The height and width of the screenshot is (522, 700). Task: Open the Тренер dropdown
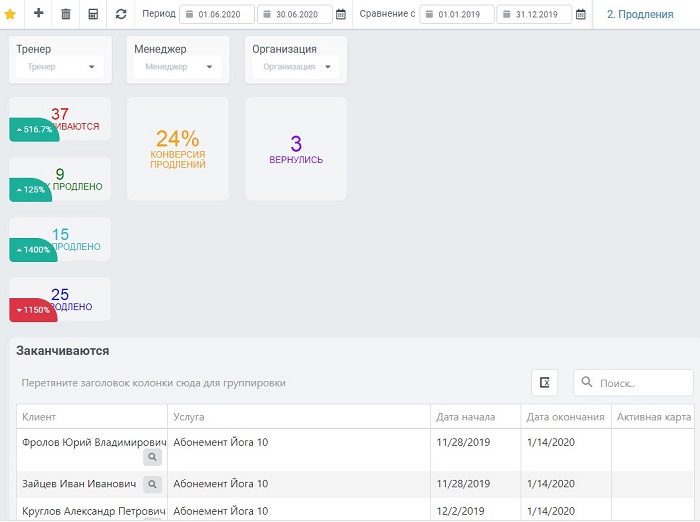pyautogui.click(x=60, y=67)
